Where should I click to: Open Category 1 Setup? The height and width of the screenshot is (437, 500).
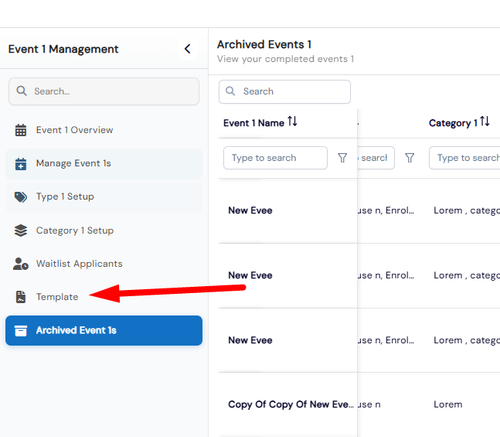(x=104, y=230)
